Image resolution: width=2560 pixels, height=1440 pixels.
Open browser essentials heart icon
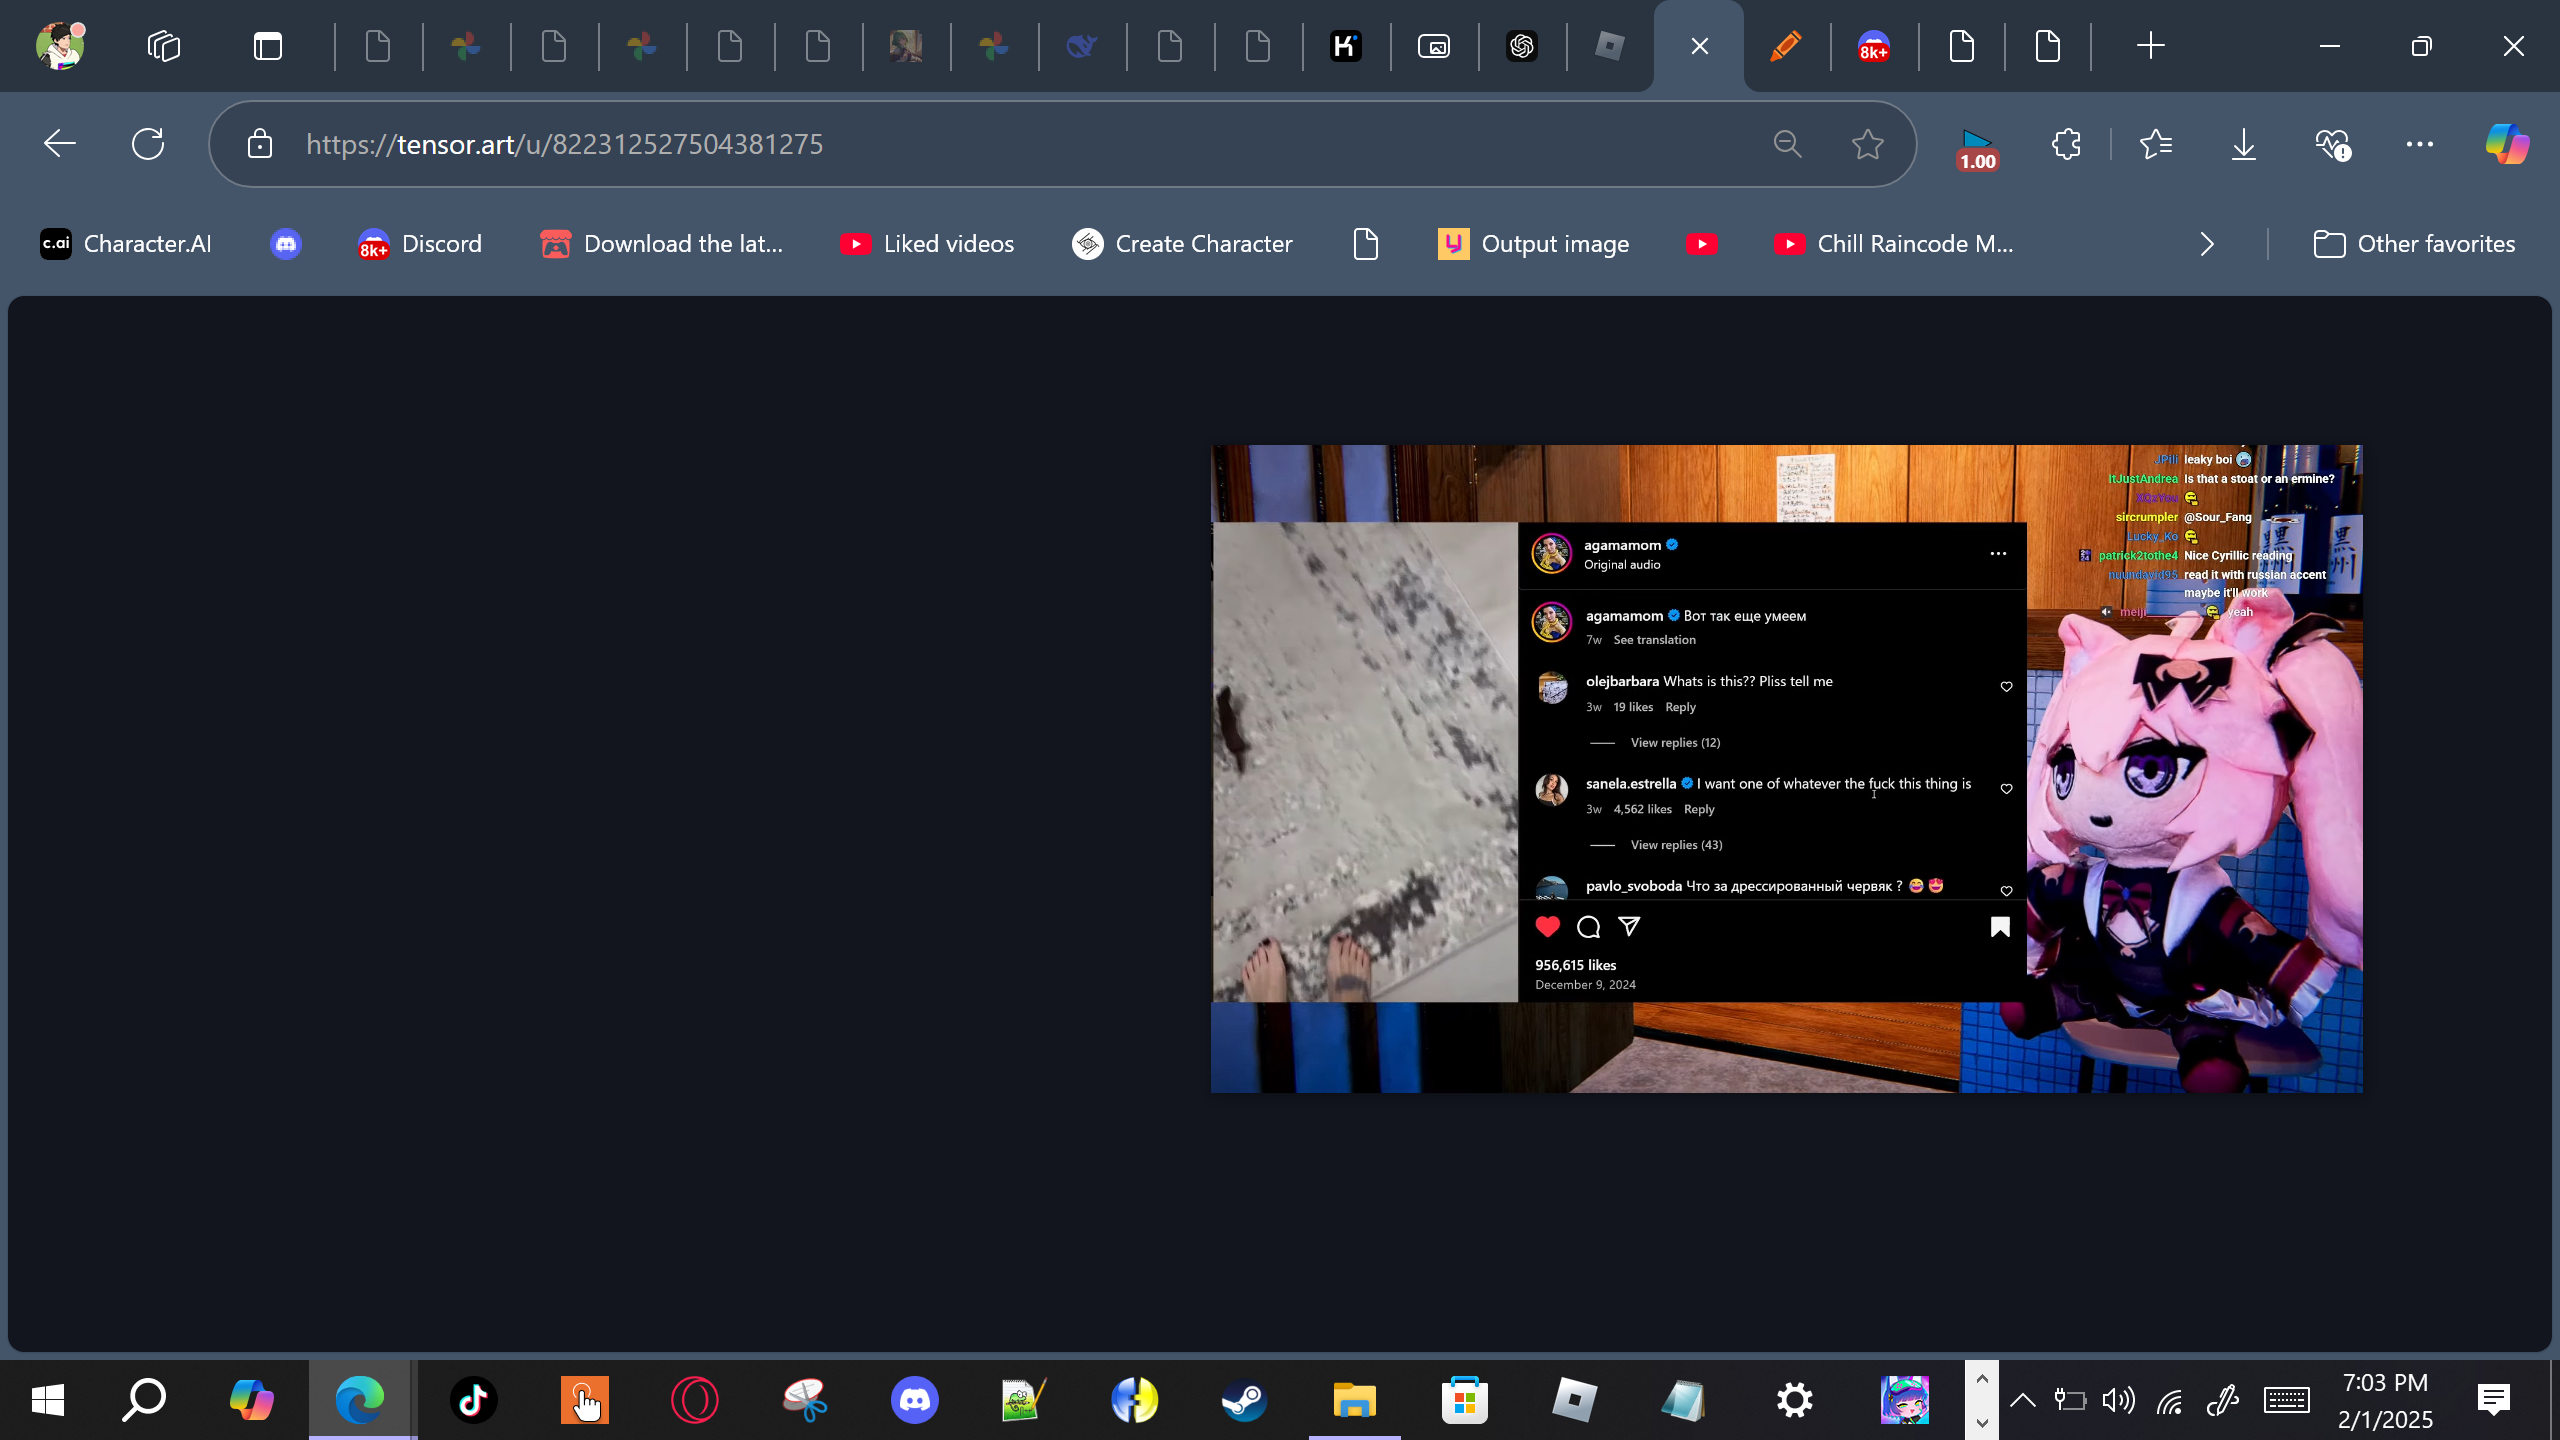(x=2332, y=144)
